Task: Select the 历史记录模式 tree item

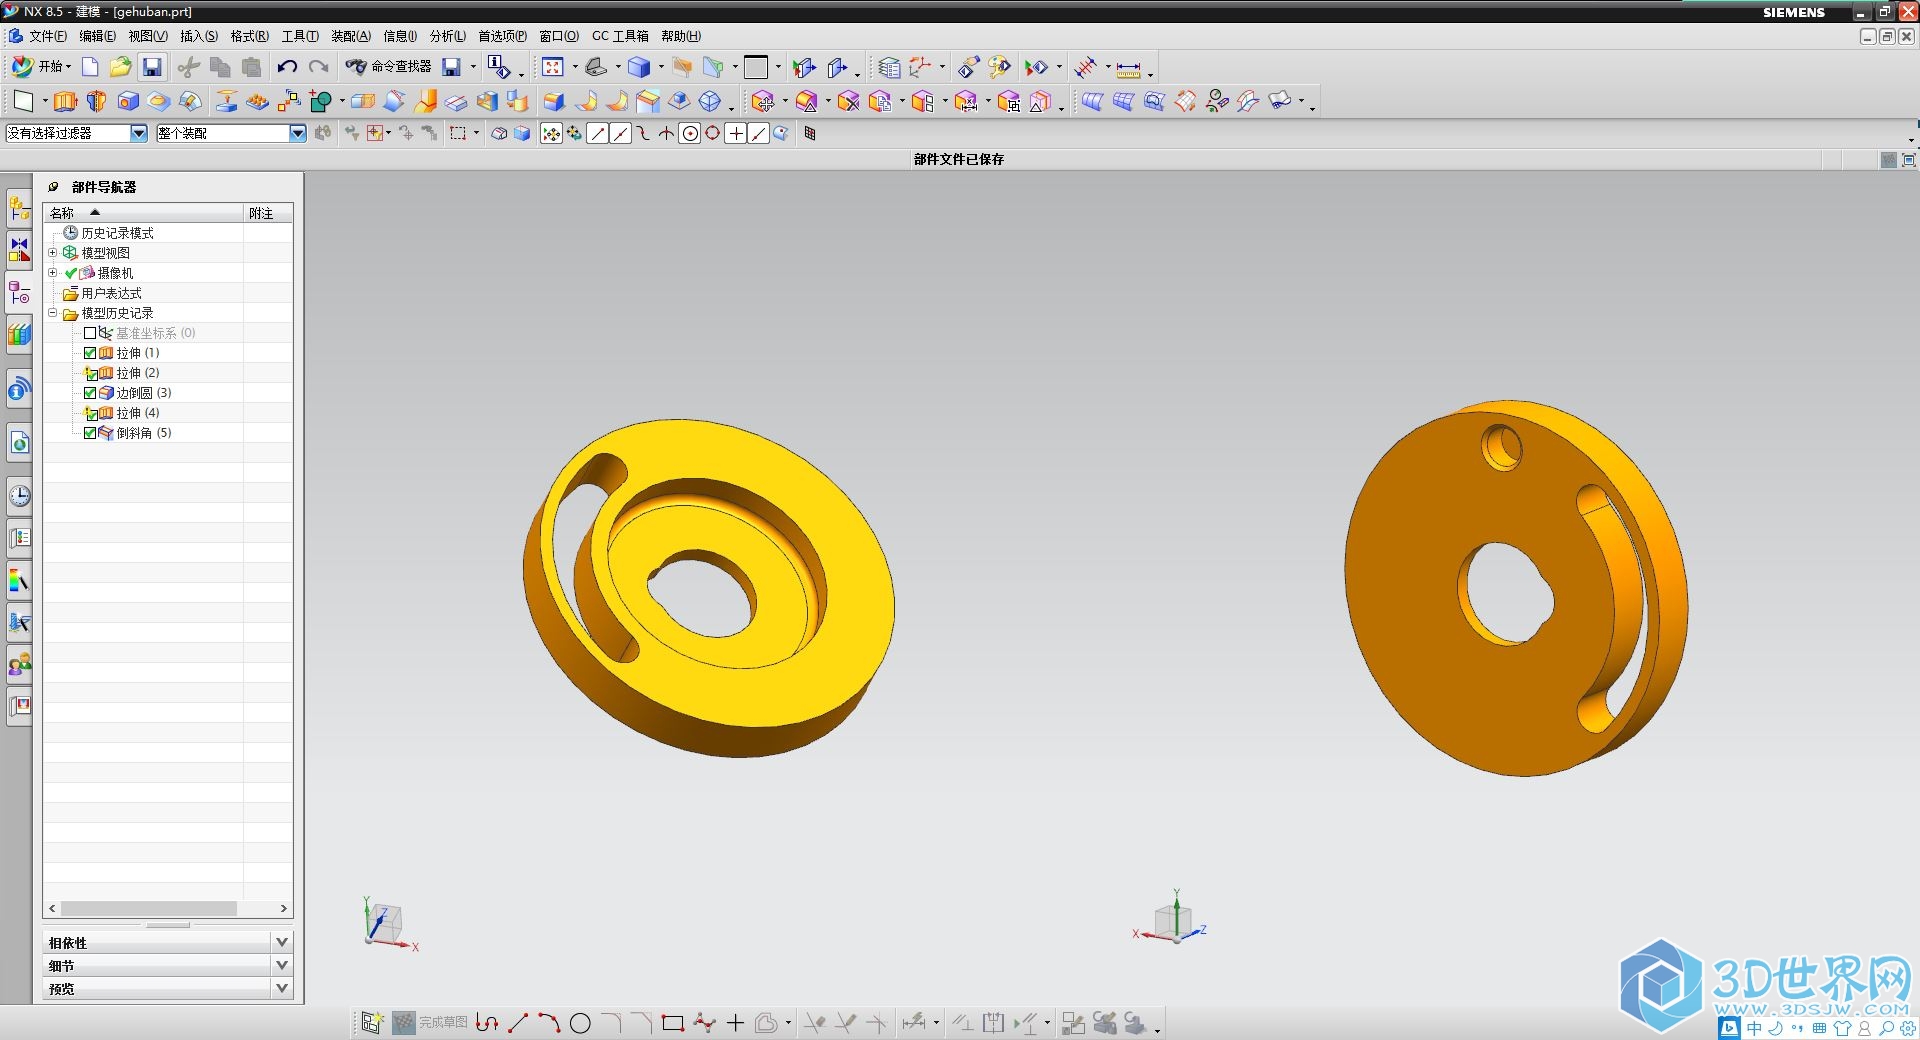Action: [117, 233]
